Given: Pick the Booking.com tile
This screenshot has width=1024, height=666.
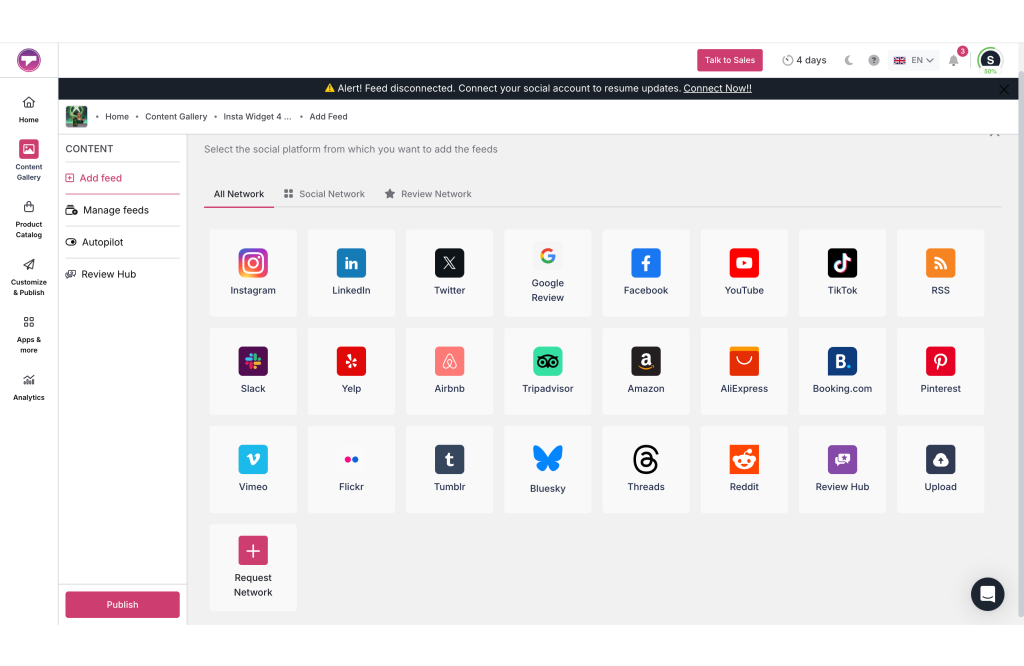Looking at the screenshot, I should coord(842,371).
